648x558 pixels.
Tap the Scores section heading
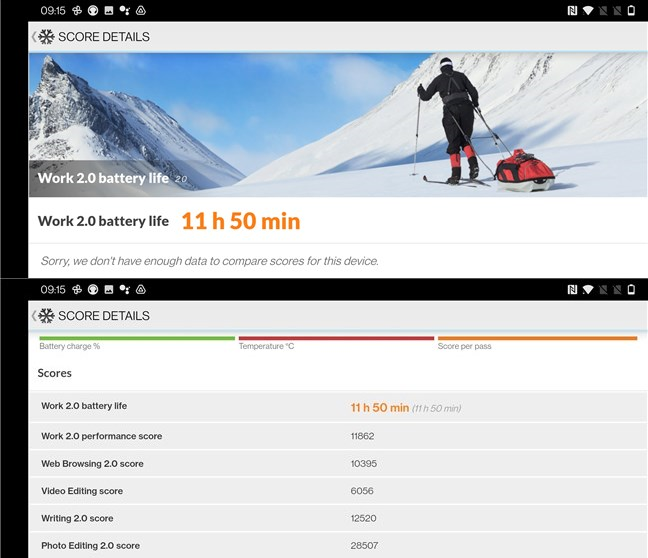point(55,373)
